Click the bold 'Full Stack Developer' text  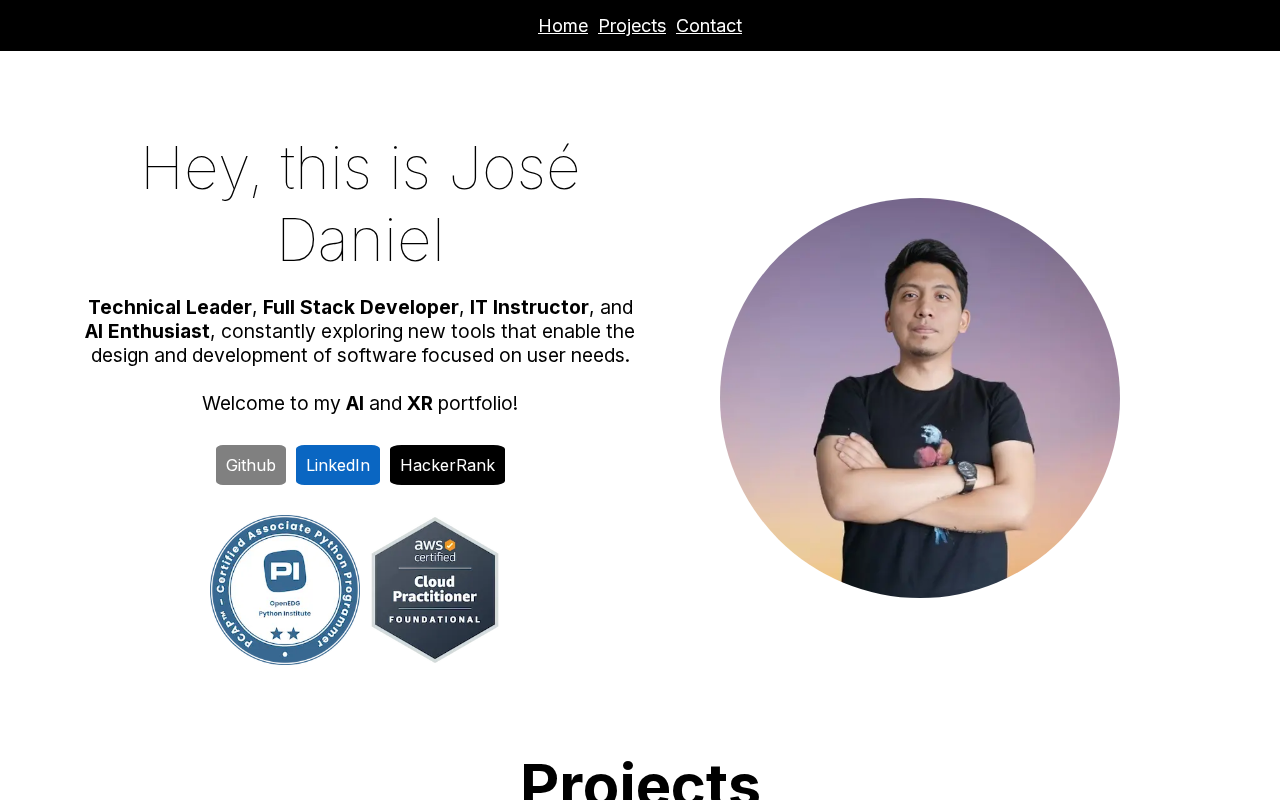click(361, 307)
